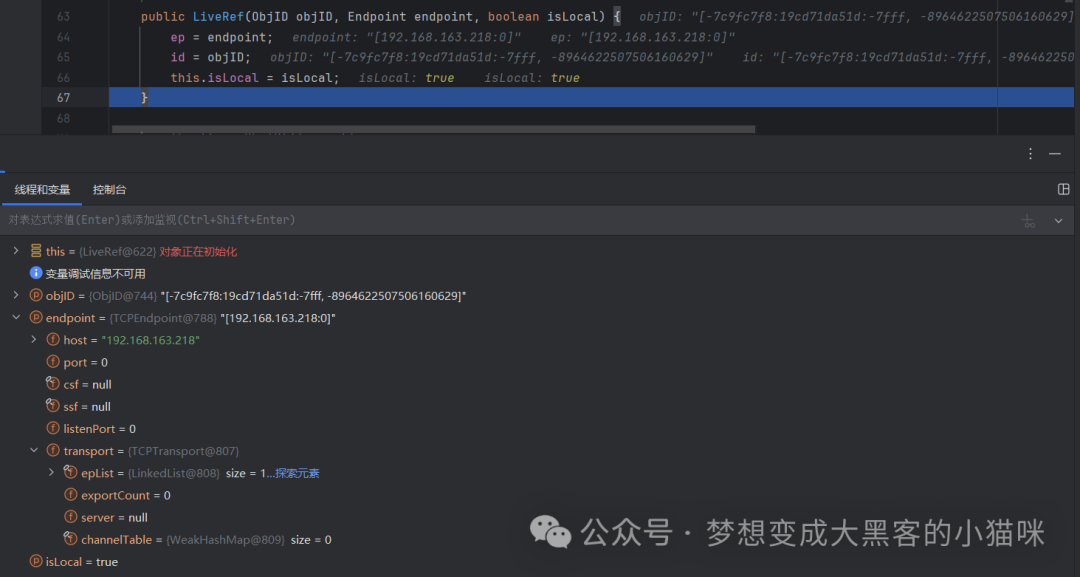1080x577 pixels.
Task: Expand the this LiveRef node
Action: tap(16, 251)
